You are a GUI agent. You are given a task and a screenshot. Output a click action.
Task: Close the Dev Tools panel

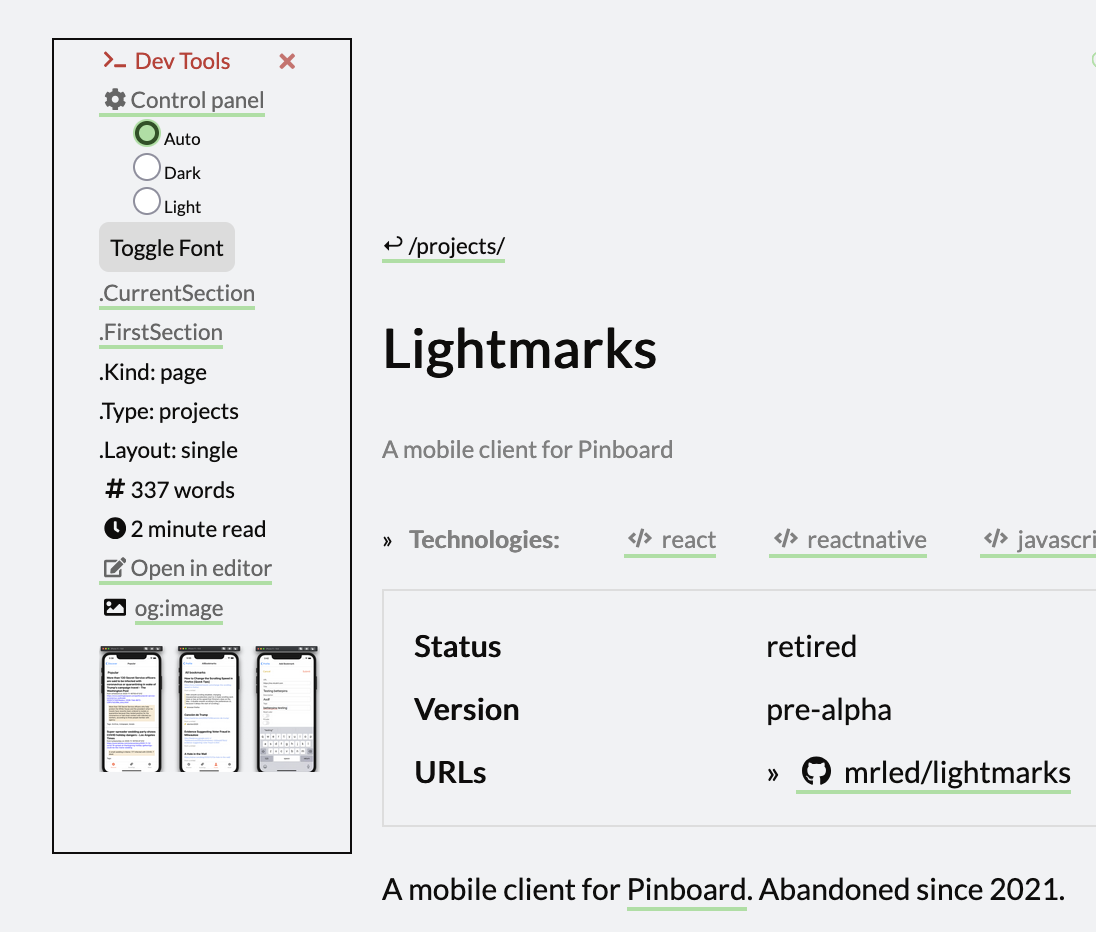[287, 62]
